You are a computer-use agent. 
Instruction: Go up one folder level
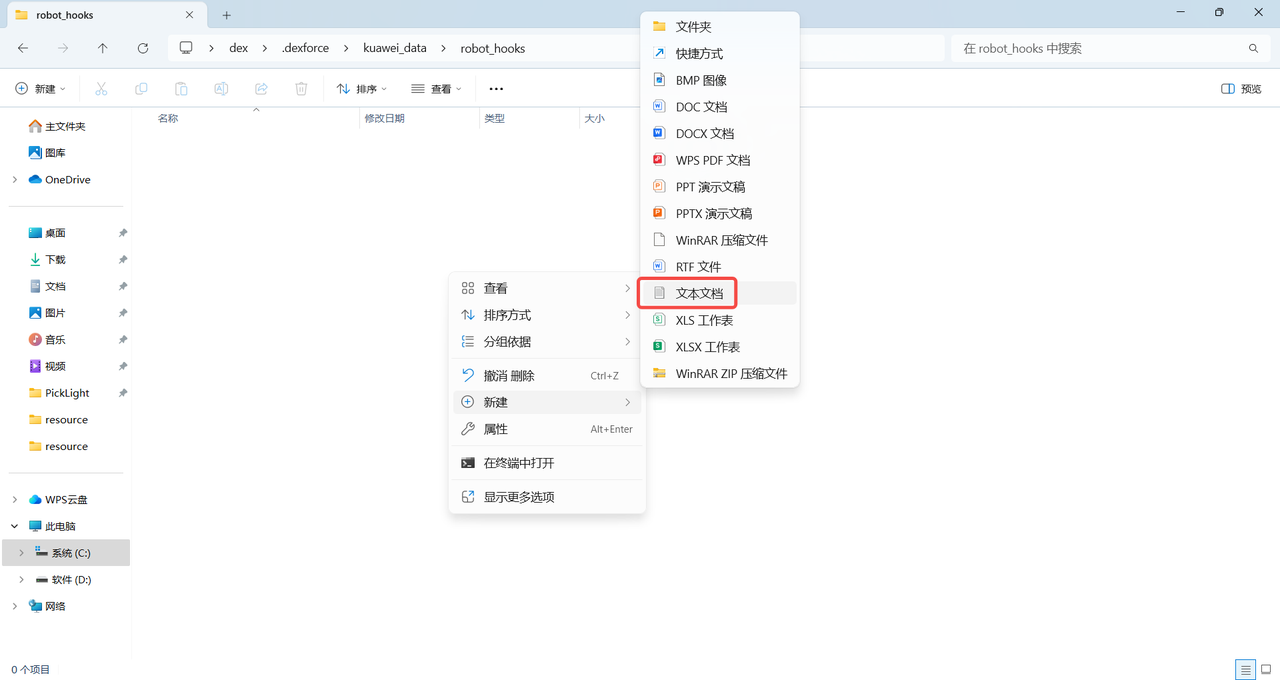[x=102, y=47]
